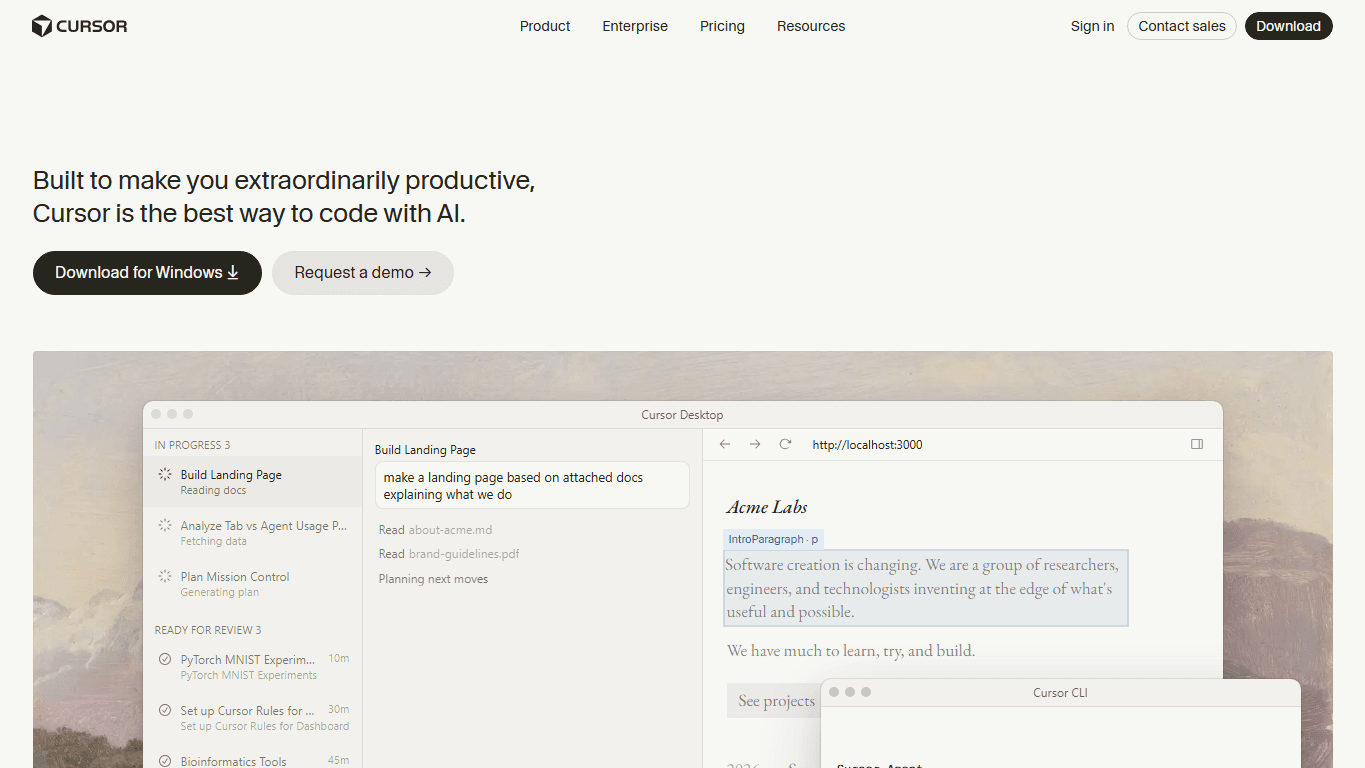Open the PyTorch MNIST Experiments task

point(253,667)
